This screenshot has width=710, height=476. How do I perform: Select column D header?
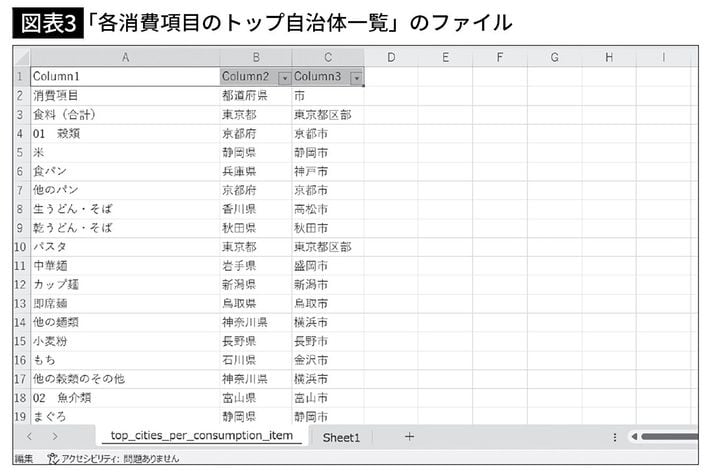[x=390, y=58]
